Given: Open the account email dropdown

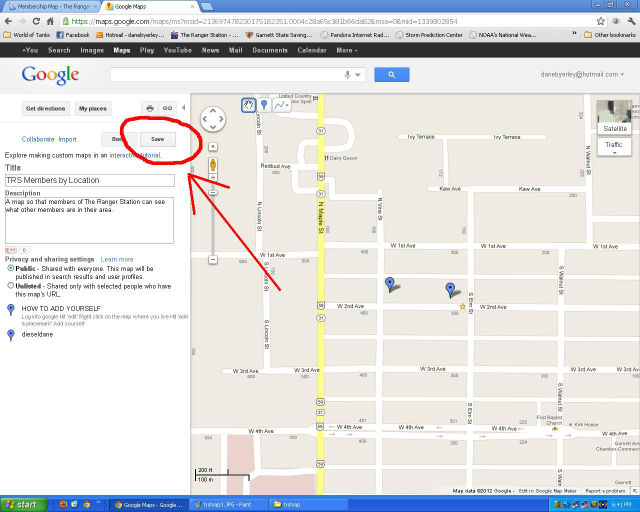Looking at the screenshot, I should [582, 74].
